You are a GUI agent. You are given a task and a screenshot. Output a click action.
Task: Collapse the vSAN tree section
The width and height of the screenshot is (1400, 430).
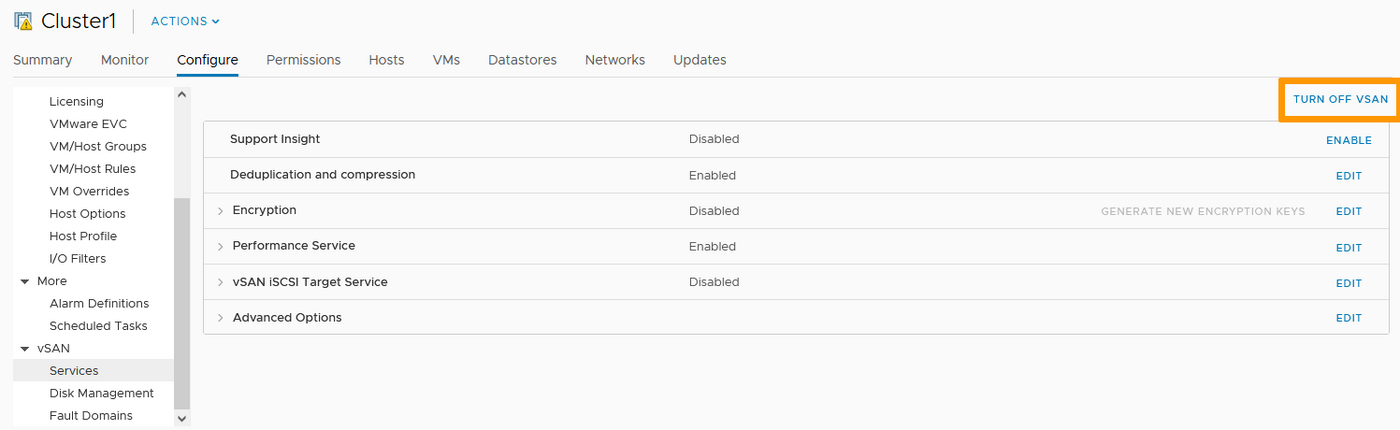pos(25,349)
